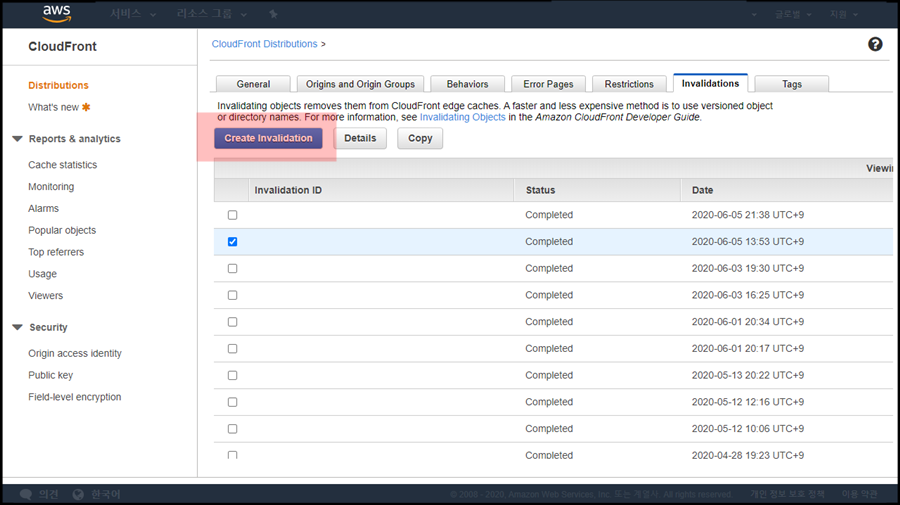
Task: Click the AWS logo
Action: click(55, 14)
